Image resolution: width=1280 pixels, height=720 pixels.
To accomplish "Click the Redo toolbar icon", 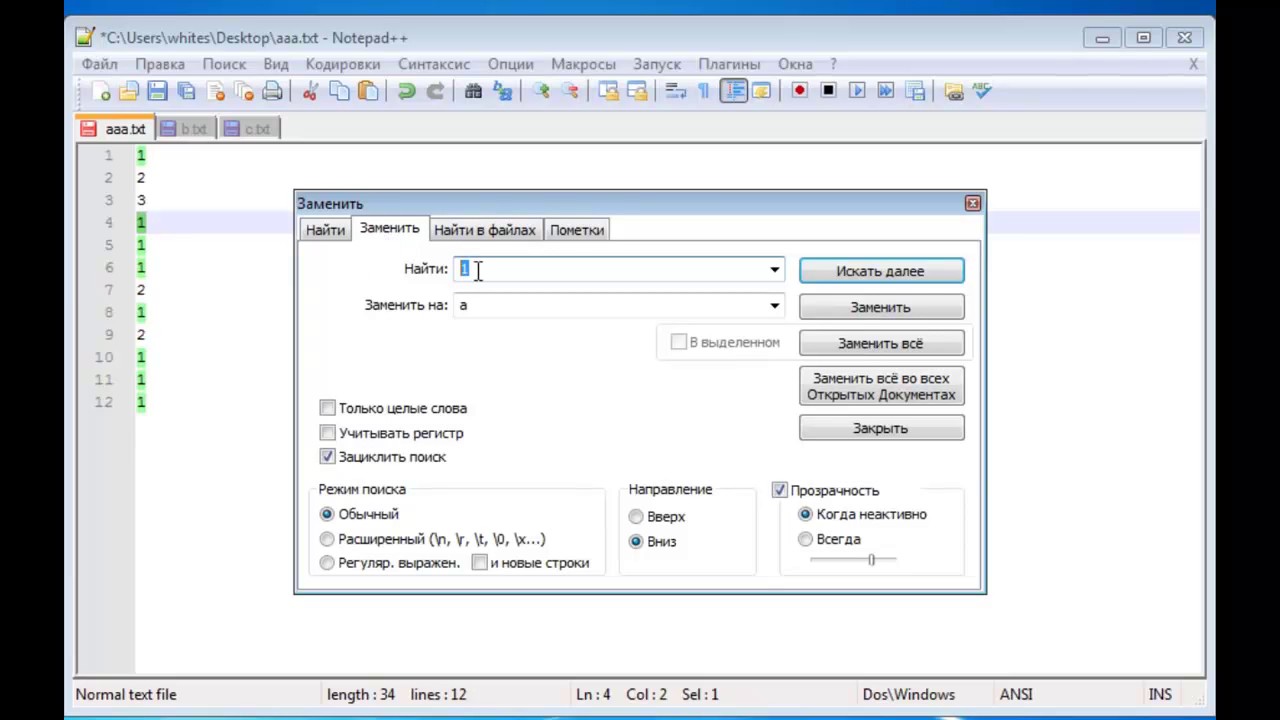I will tap(435, 91).
